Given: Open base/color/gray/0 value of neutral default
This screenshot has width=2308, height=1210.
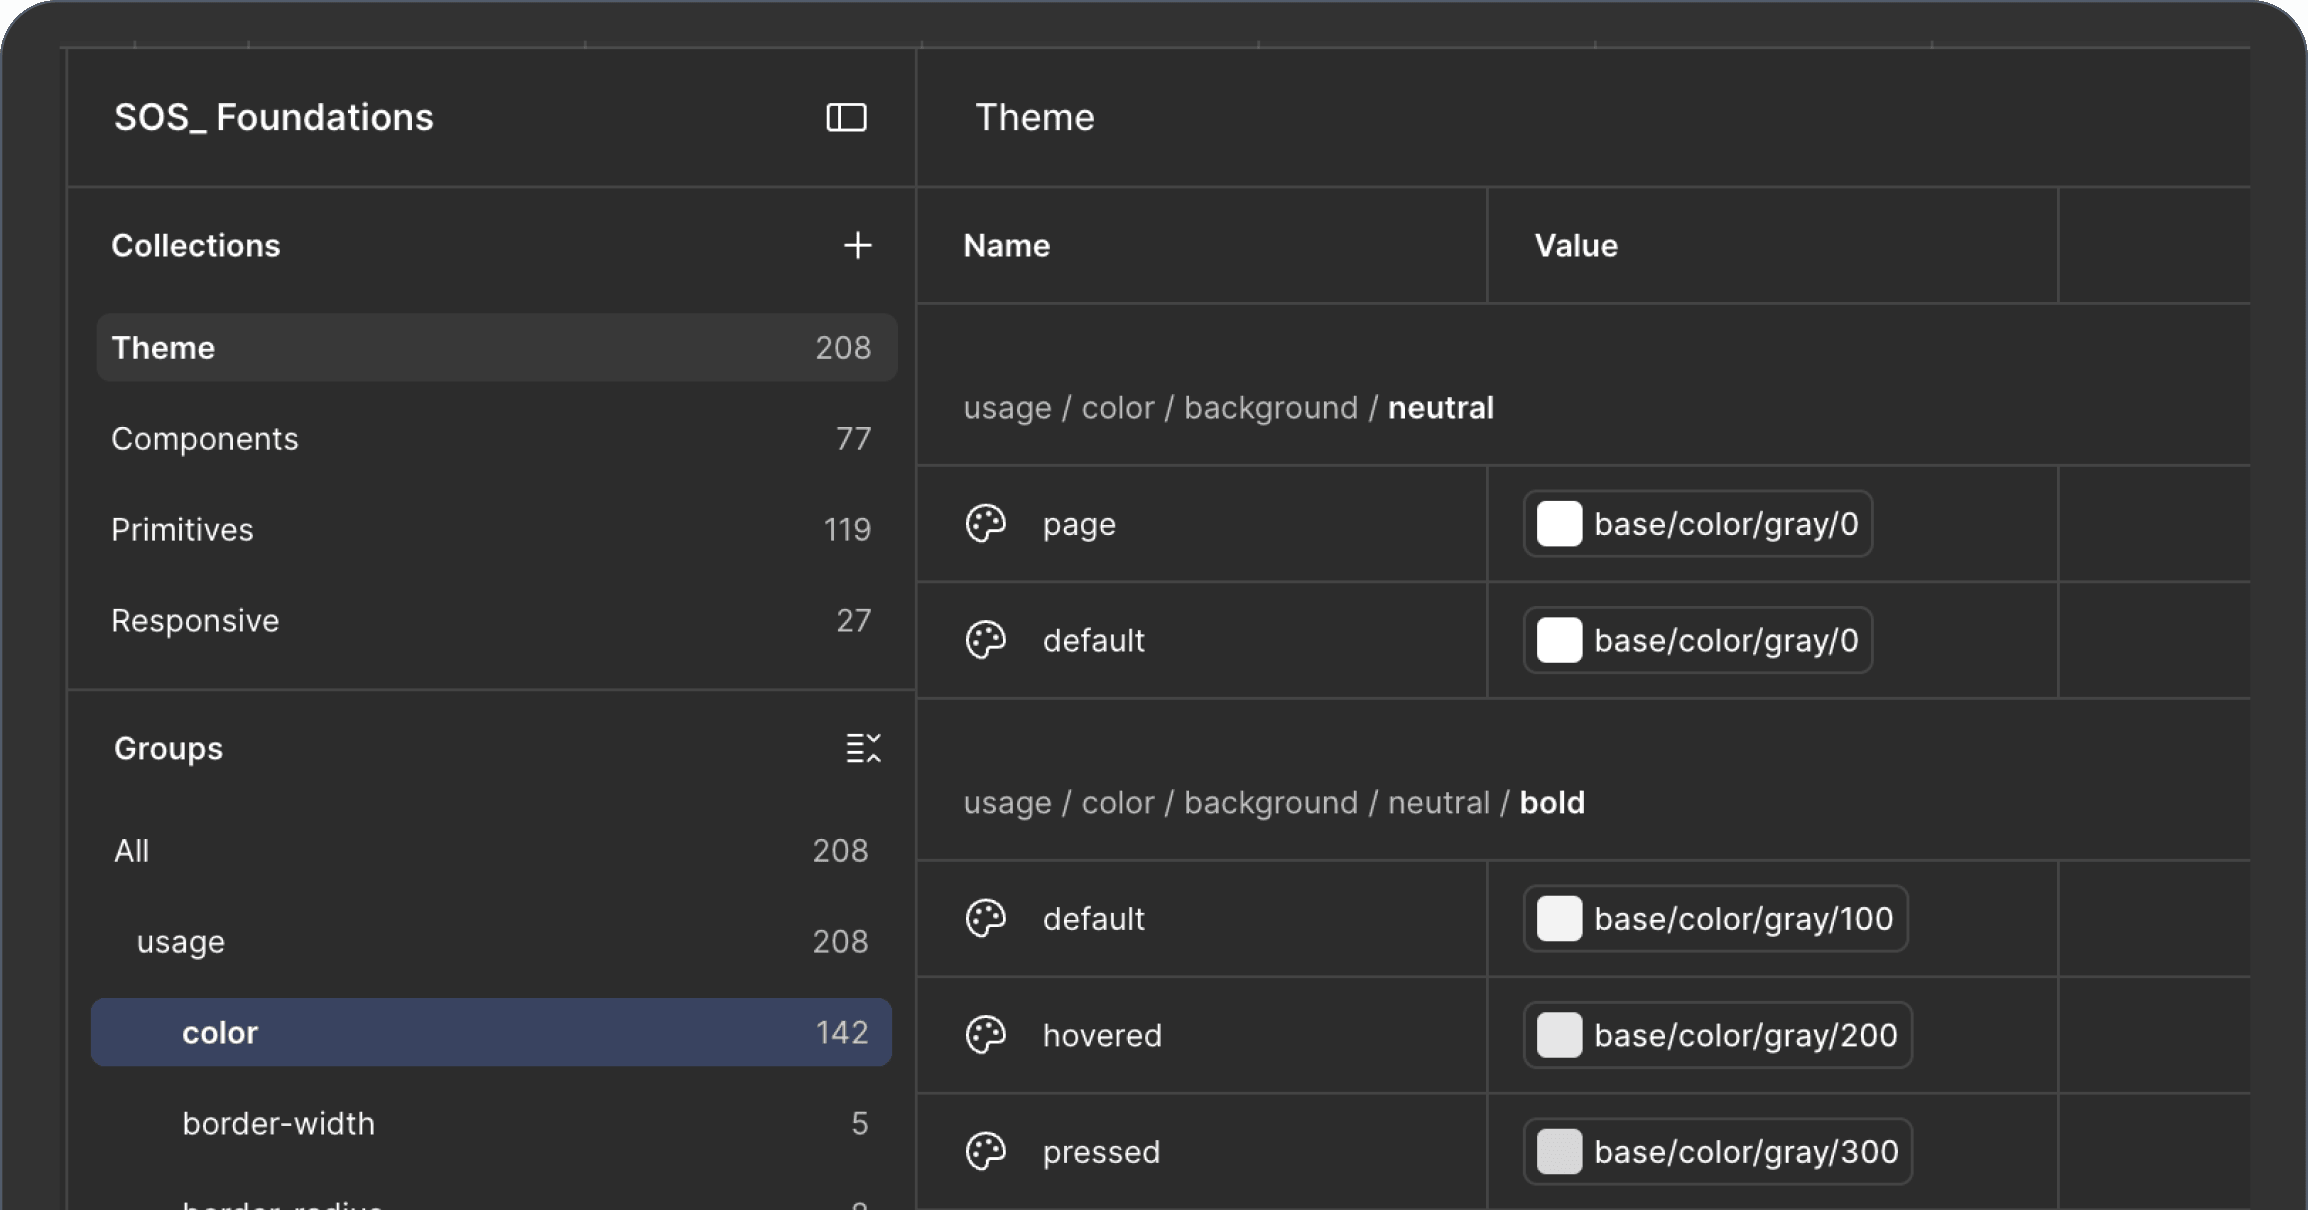Looking at the screenshot, I should point(1698,640).
